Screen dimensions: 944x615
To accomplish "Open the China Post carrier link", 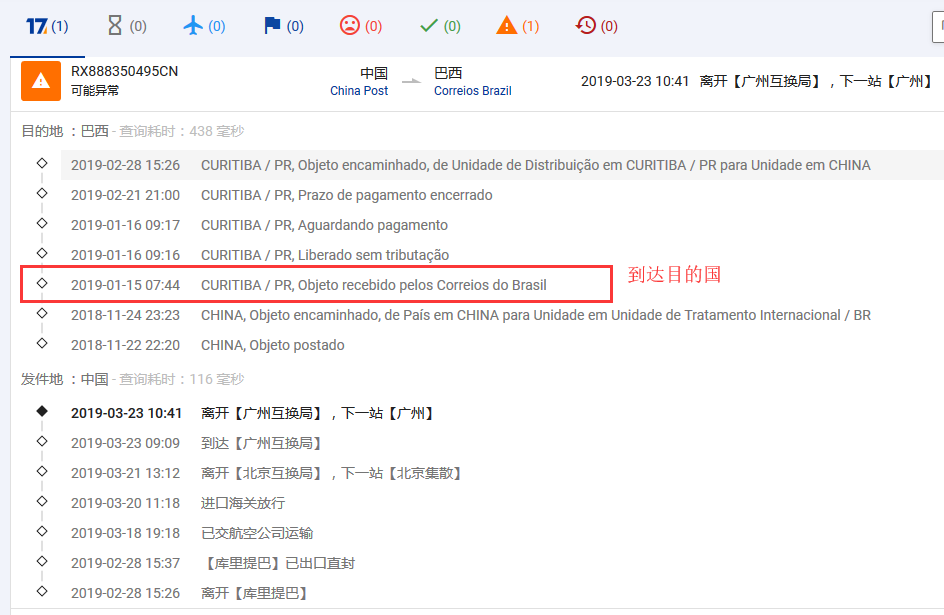I will point(359,91).
